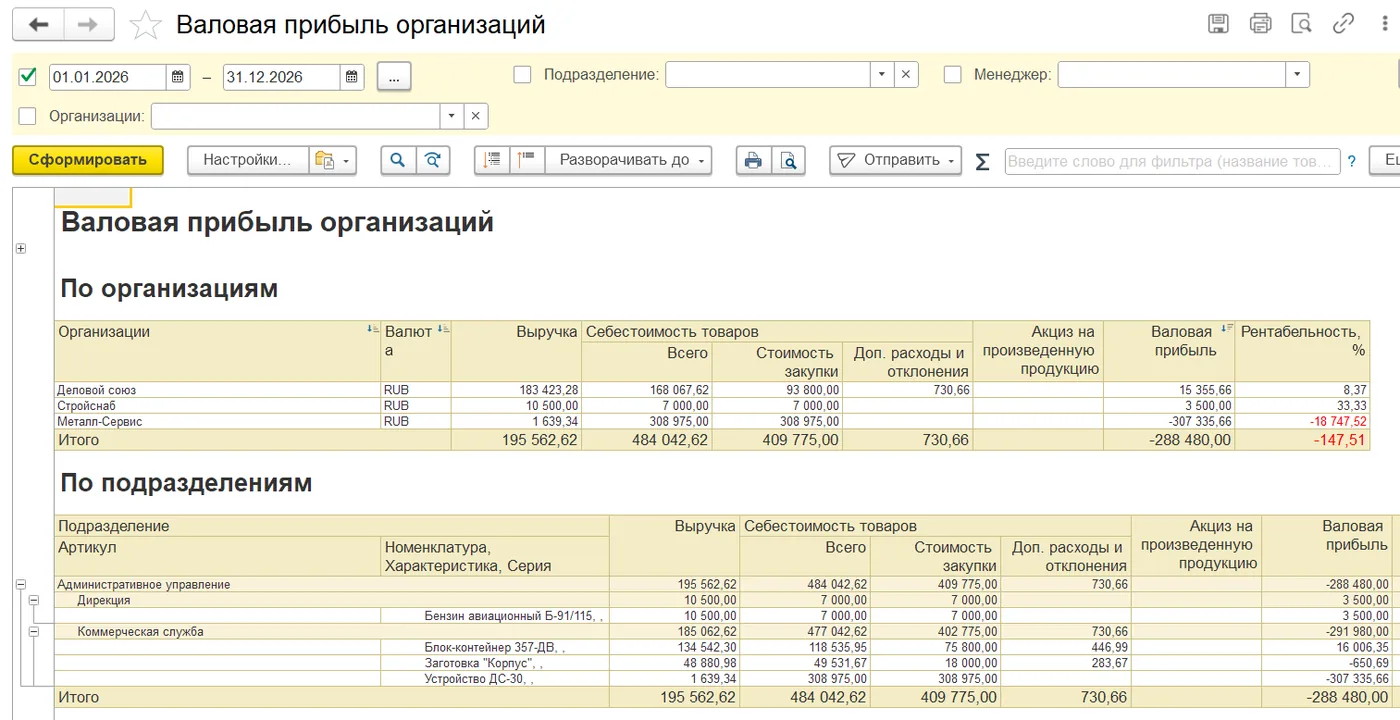Open the Настройки... button
The height and width of the screenshot is (720, 1400).
pyautogui.click(x=247, y=160)
